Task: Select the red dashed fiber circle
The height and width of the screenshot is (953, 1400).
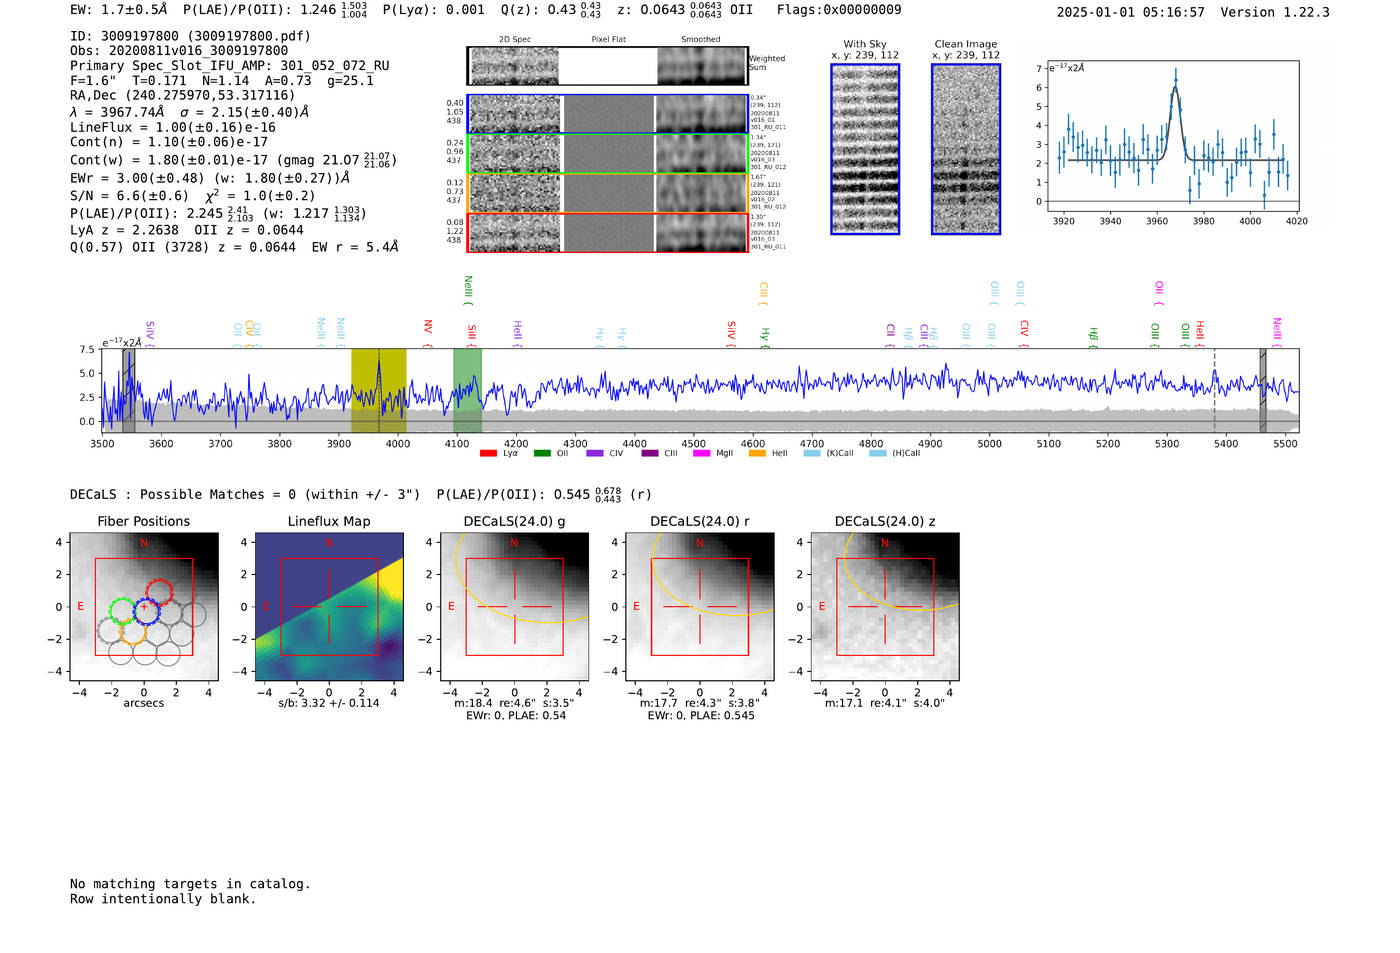Action: (x=159, y=591)
